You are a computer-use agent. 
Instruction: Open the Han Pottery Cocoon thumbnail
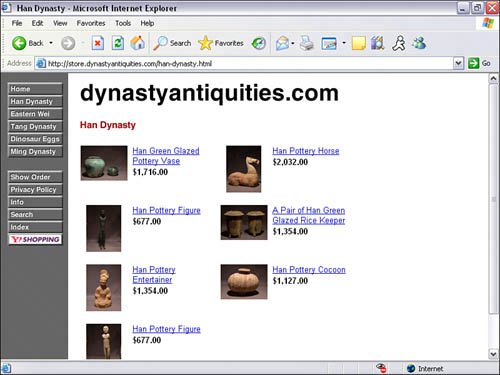pos(244,282)
